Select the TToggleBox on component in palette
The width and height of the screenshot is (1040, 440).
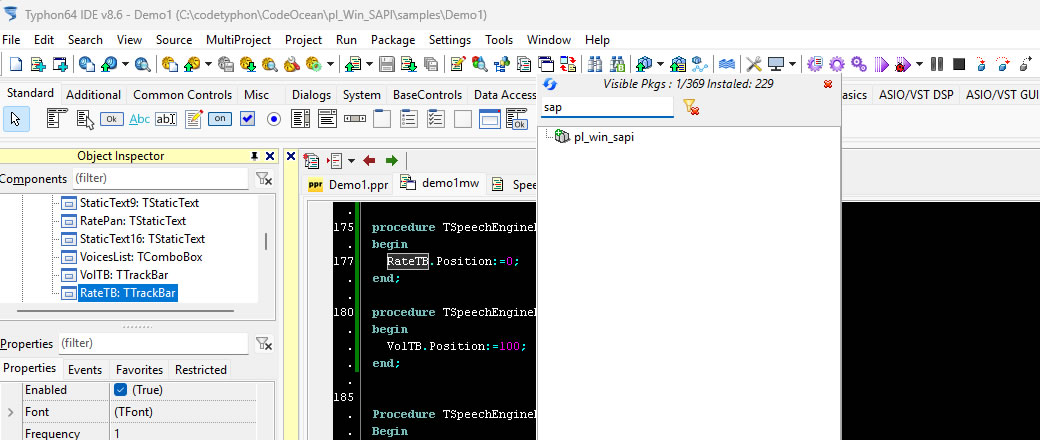click(x=220, y=119)
